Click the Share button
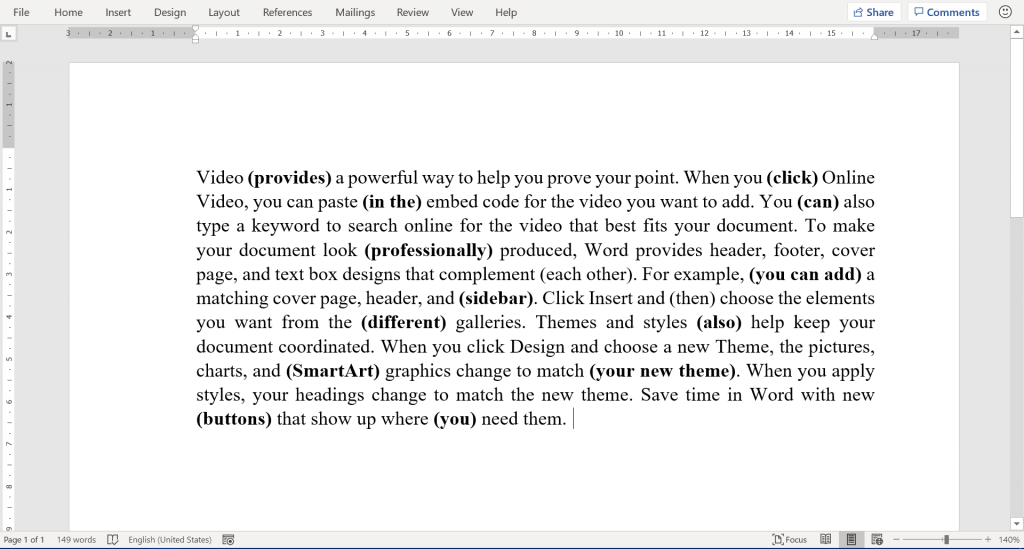 pos(872,12)
